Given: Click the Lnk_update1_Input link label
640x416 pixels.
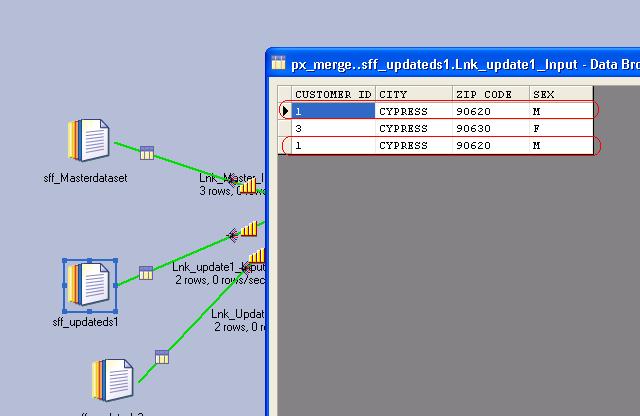Looking at the screenshot, I should (x=217, y=267).
